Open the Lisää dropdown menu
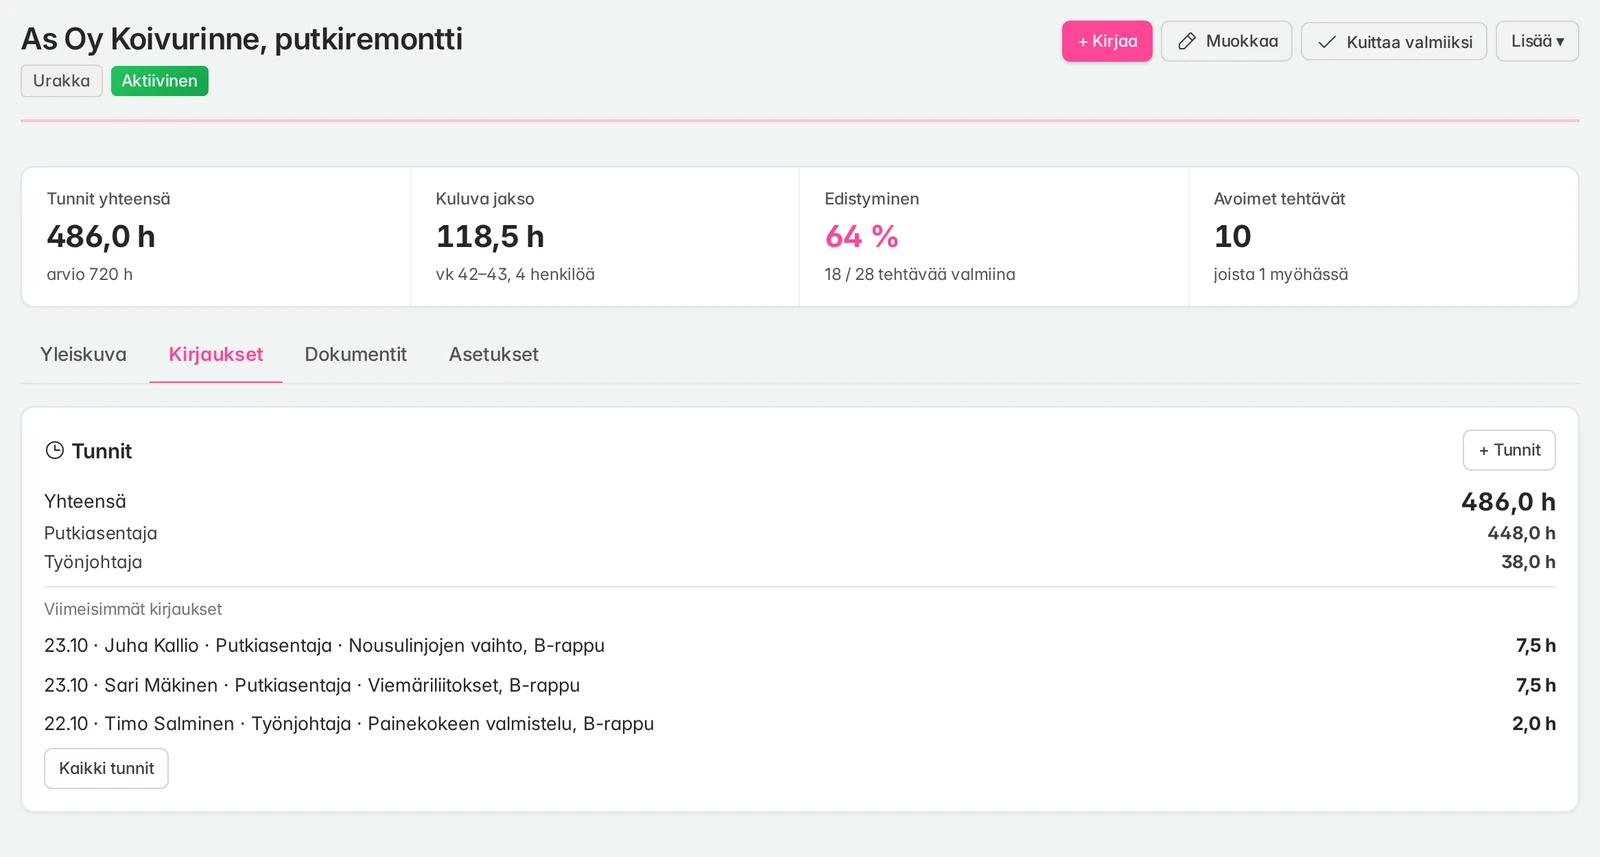Image resolution: width=1600 pixels, height=857 pixels. (x=1537, y=41)
